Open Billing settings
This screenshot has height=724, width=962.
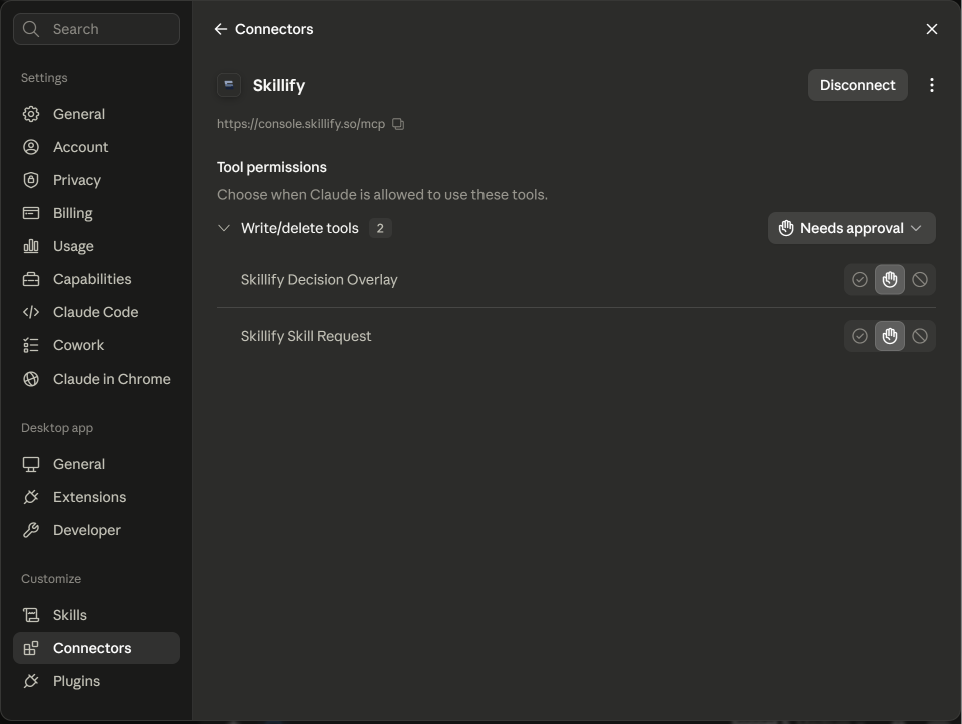pos(96,213)
